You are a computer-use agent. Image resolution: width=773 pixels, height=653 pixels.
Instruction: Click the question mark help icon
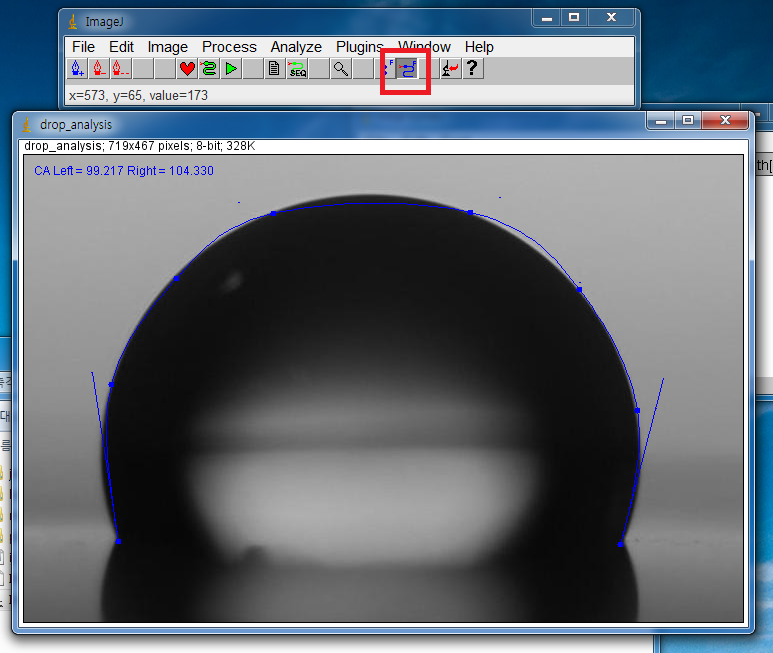coord(472,69)
